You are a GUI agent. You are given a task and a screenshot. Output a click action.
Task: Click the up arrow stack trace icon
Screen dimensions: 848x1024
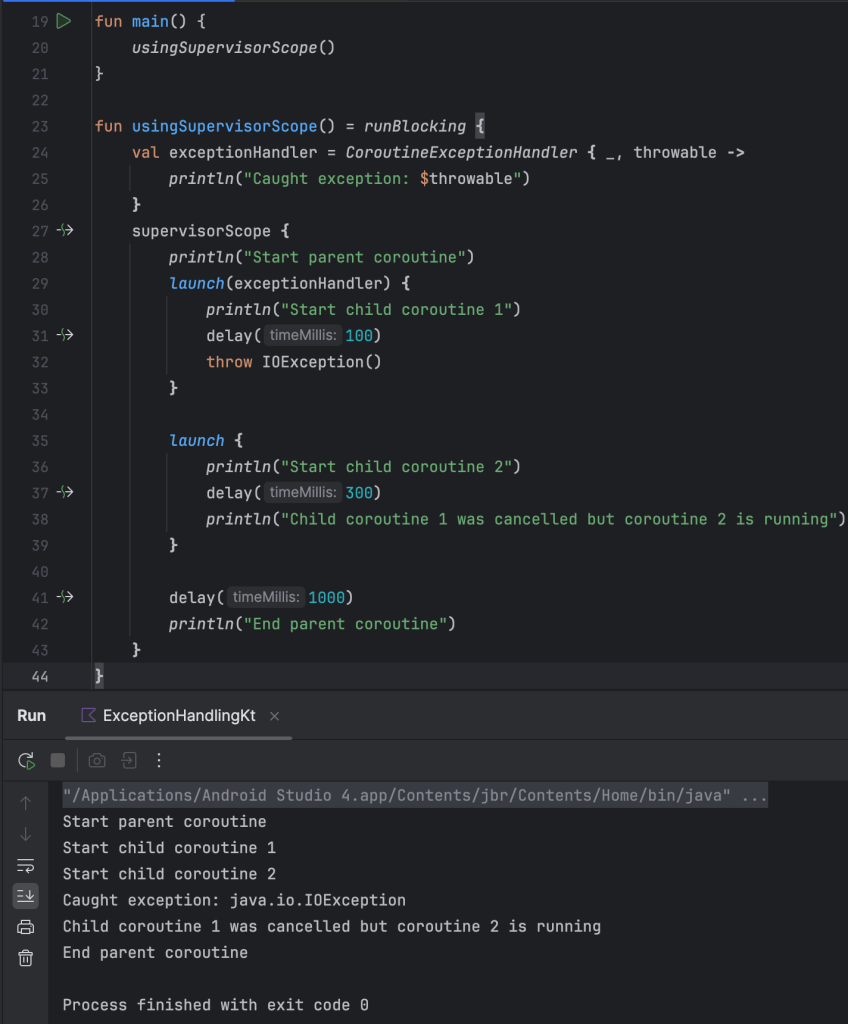coord(26,802)
